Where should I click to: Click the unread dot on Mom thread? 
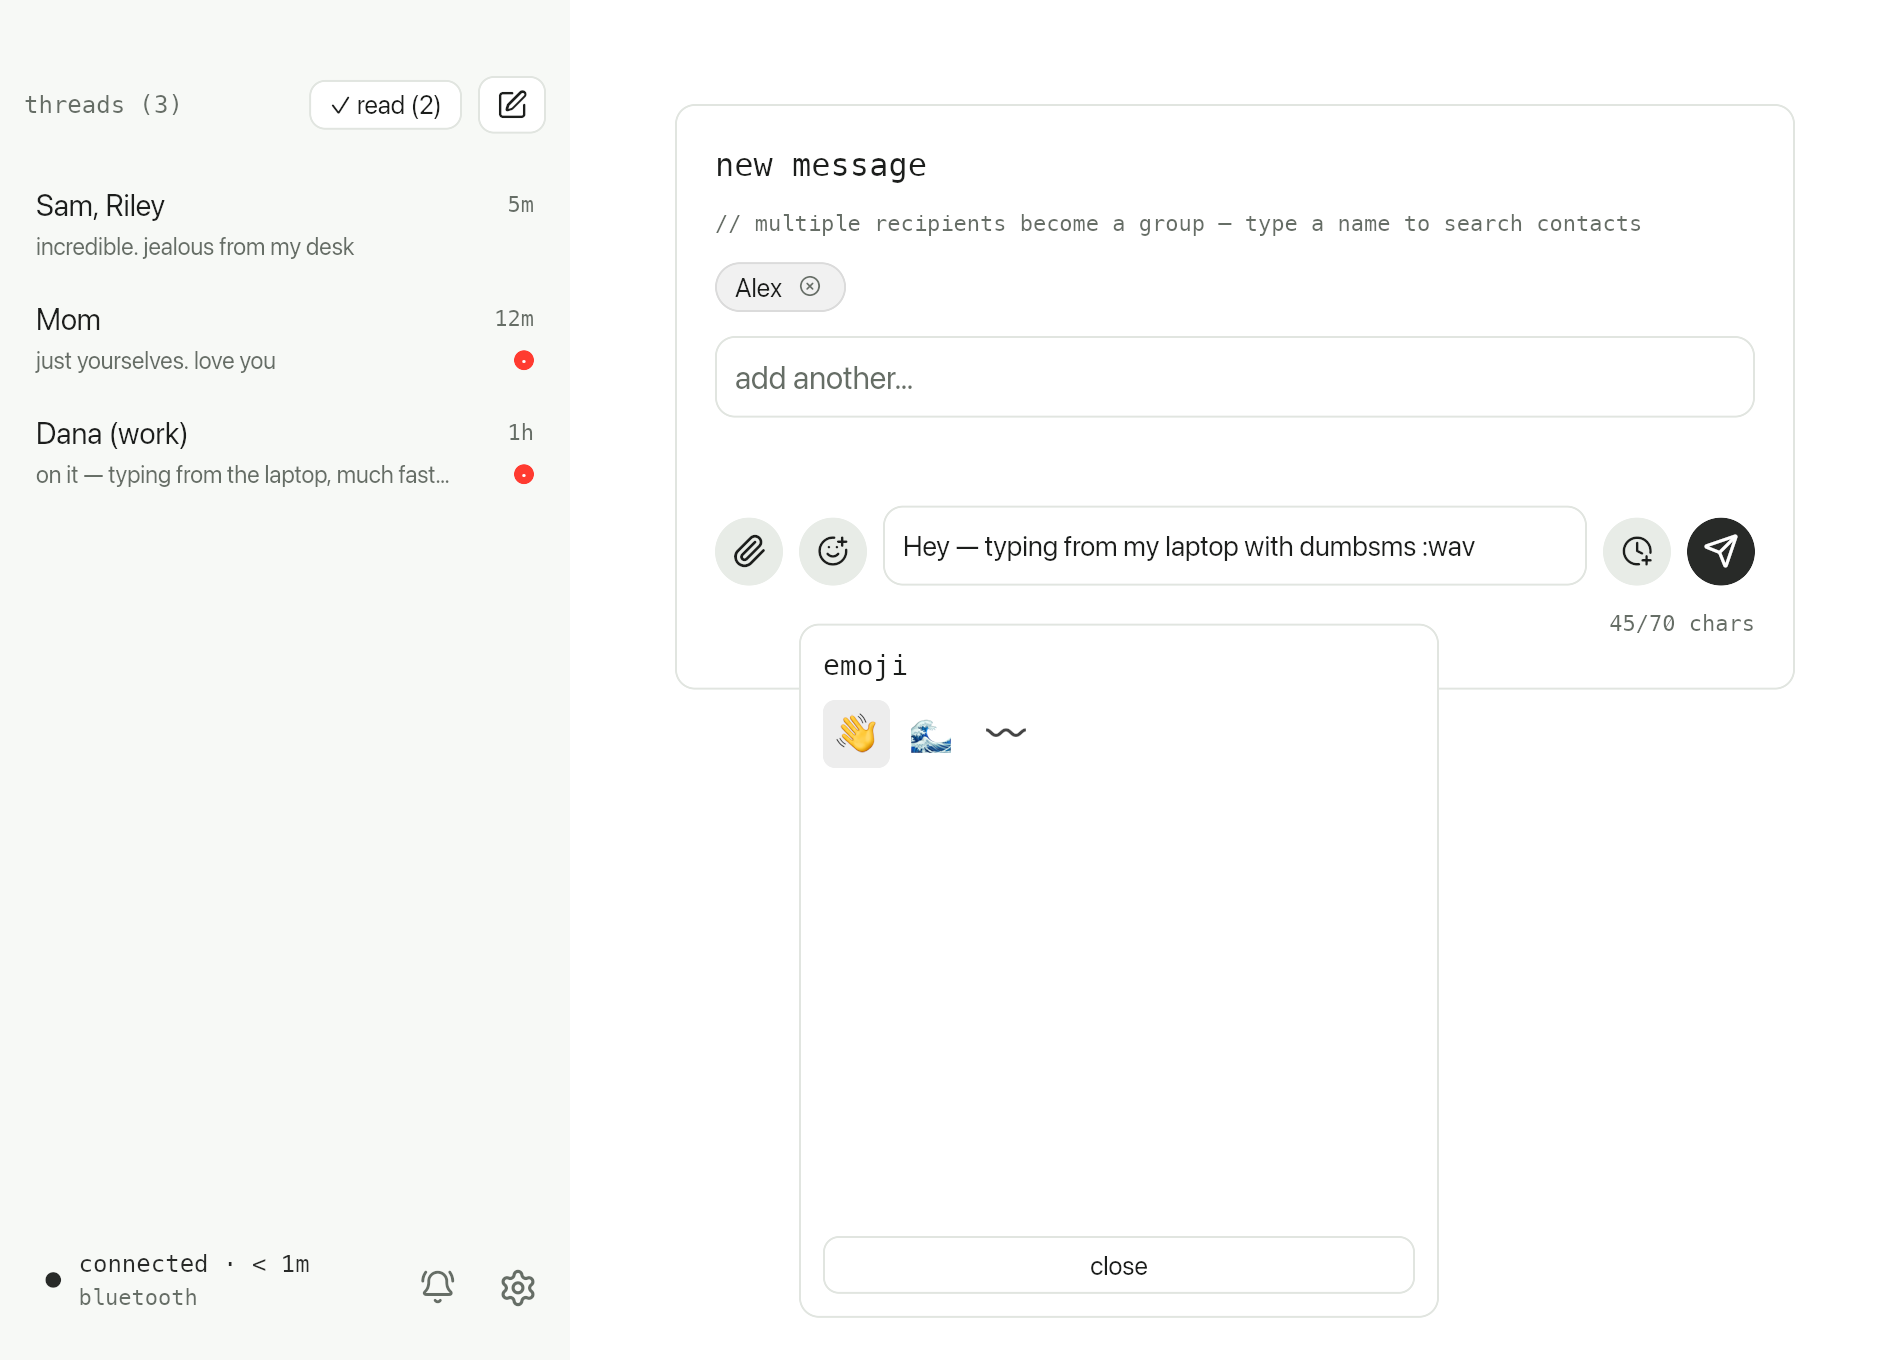click(x=524, y=360)
